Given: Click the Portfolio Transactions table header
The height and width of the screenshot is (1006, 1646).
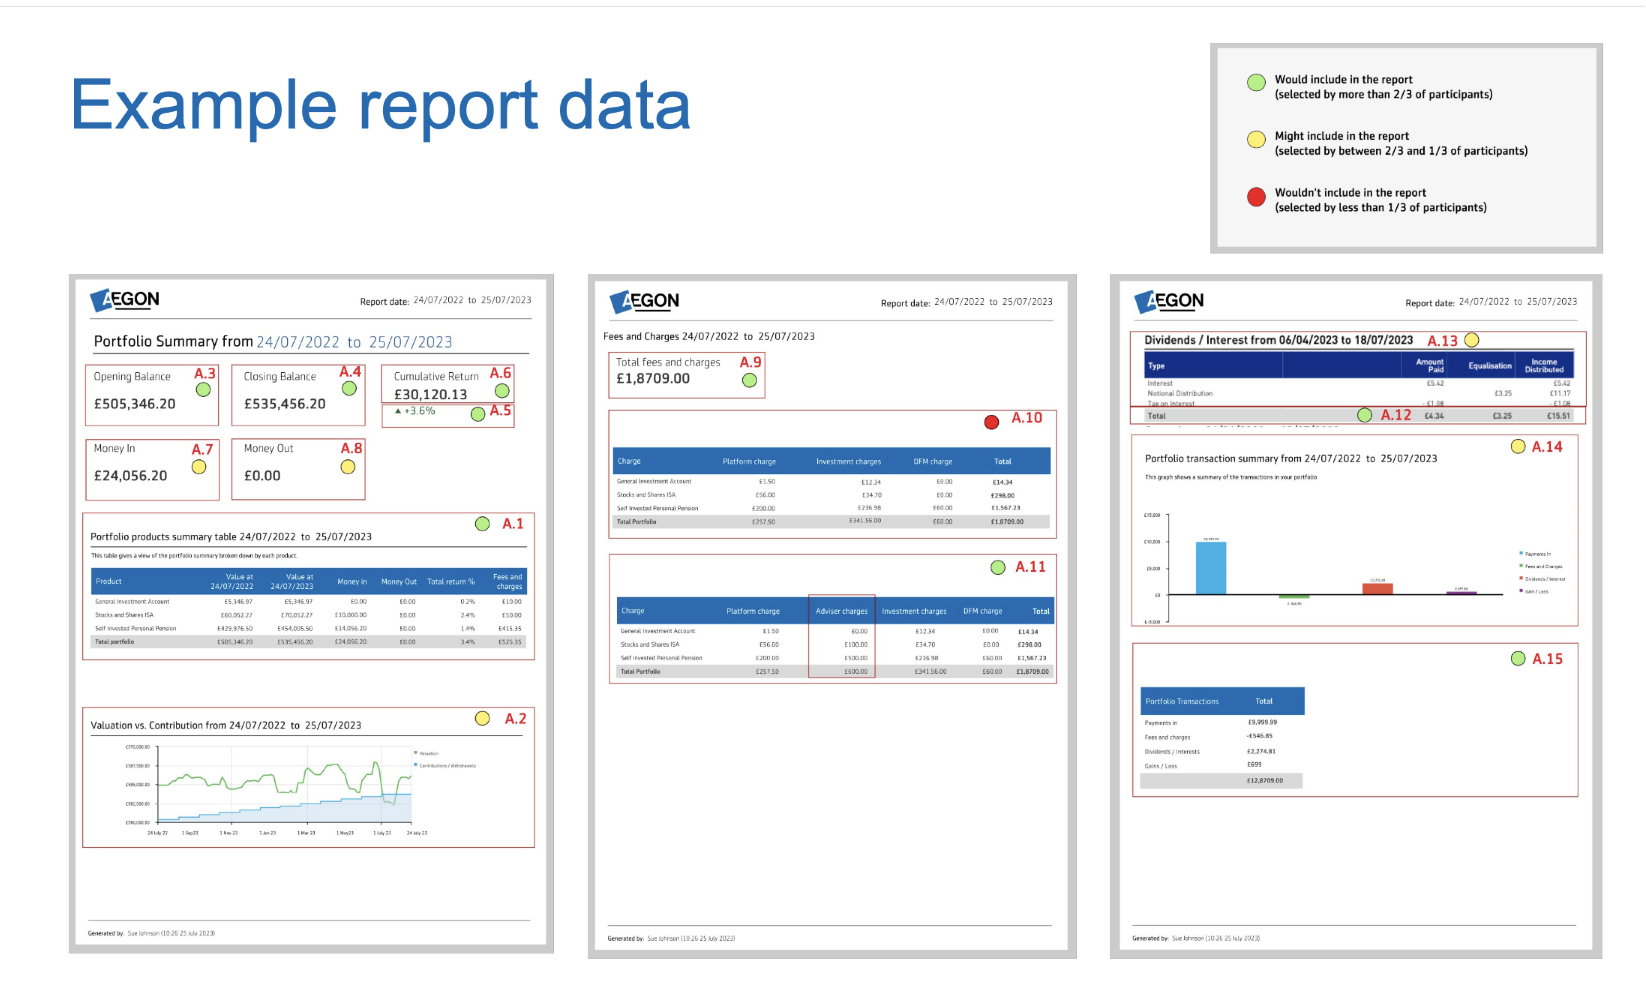Looking at the screenshot, I should (1222, 701).
